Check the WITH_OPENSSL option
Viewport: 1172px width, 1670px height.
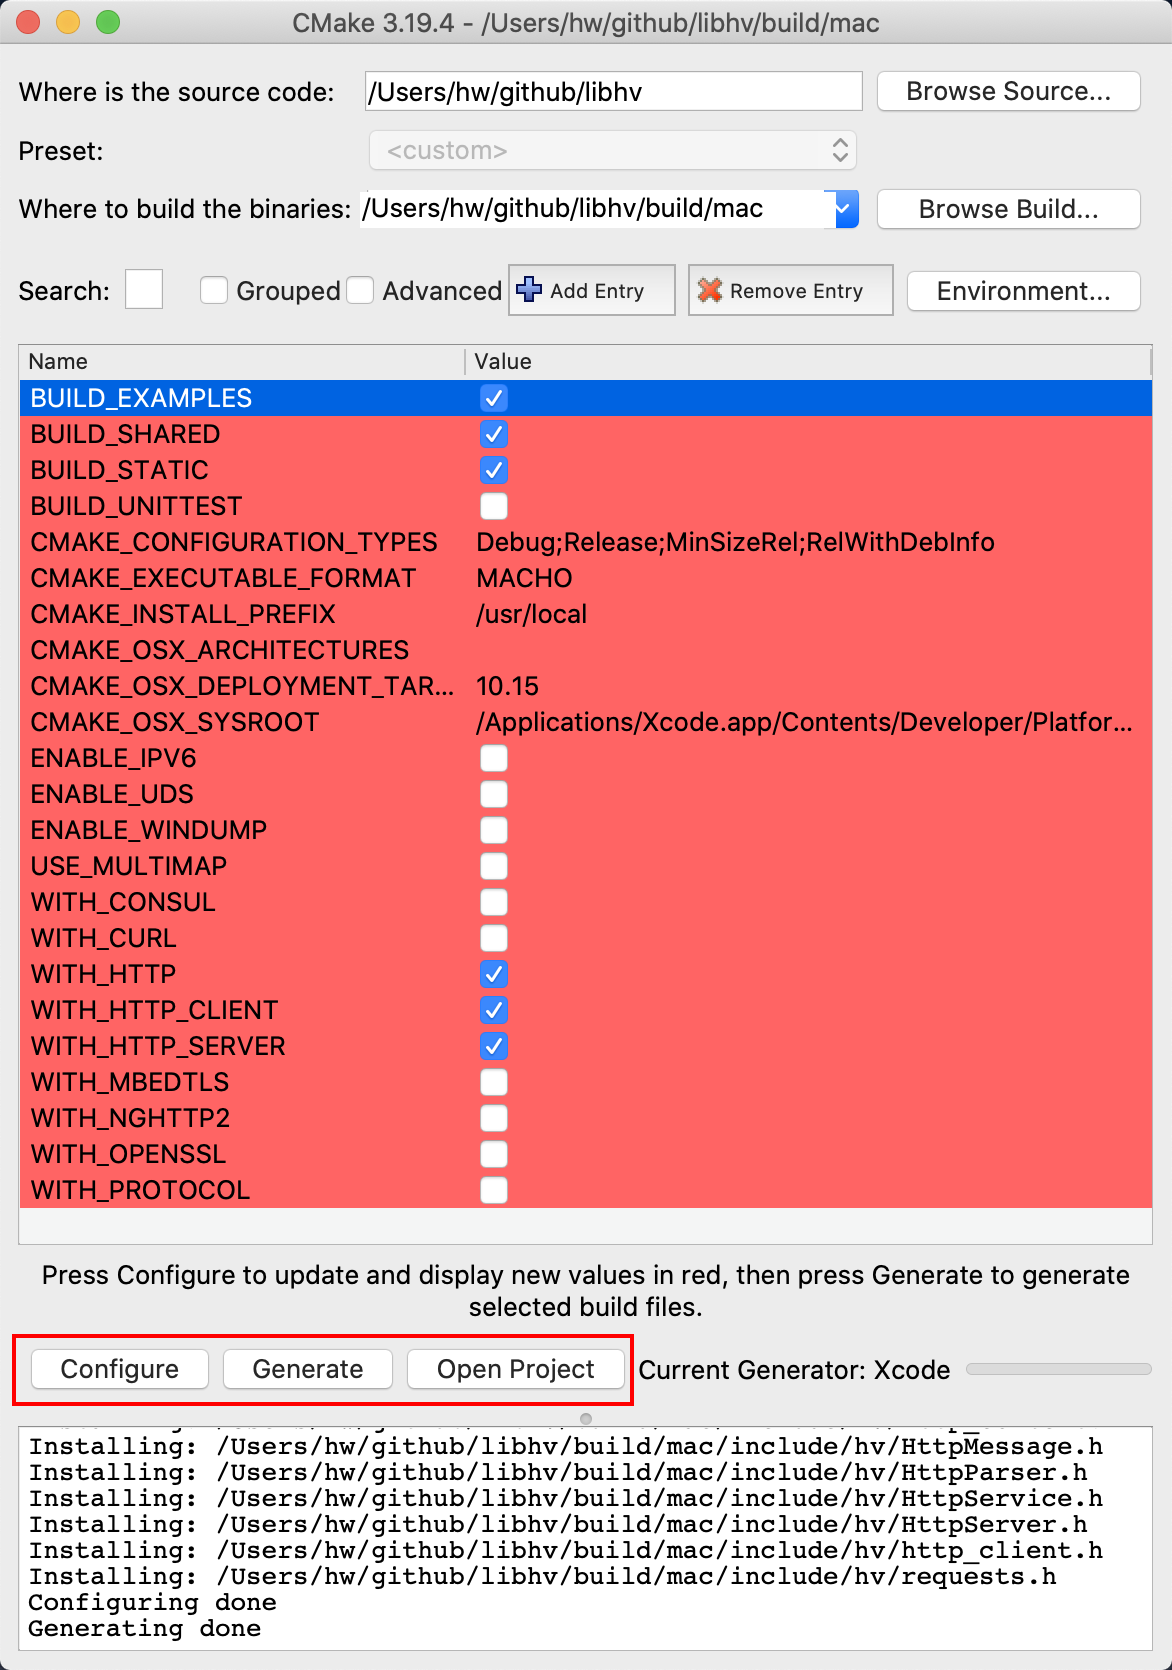pos(494,1154)
